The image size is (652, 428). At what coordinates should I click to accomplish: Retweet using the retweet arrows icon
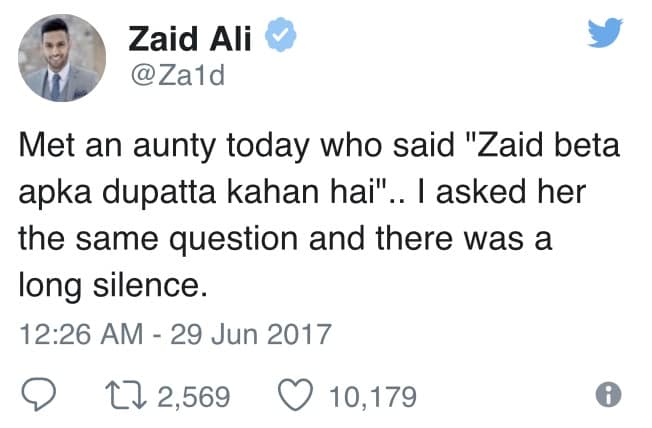click(126, 396)
